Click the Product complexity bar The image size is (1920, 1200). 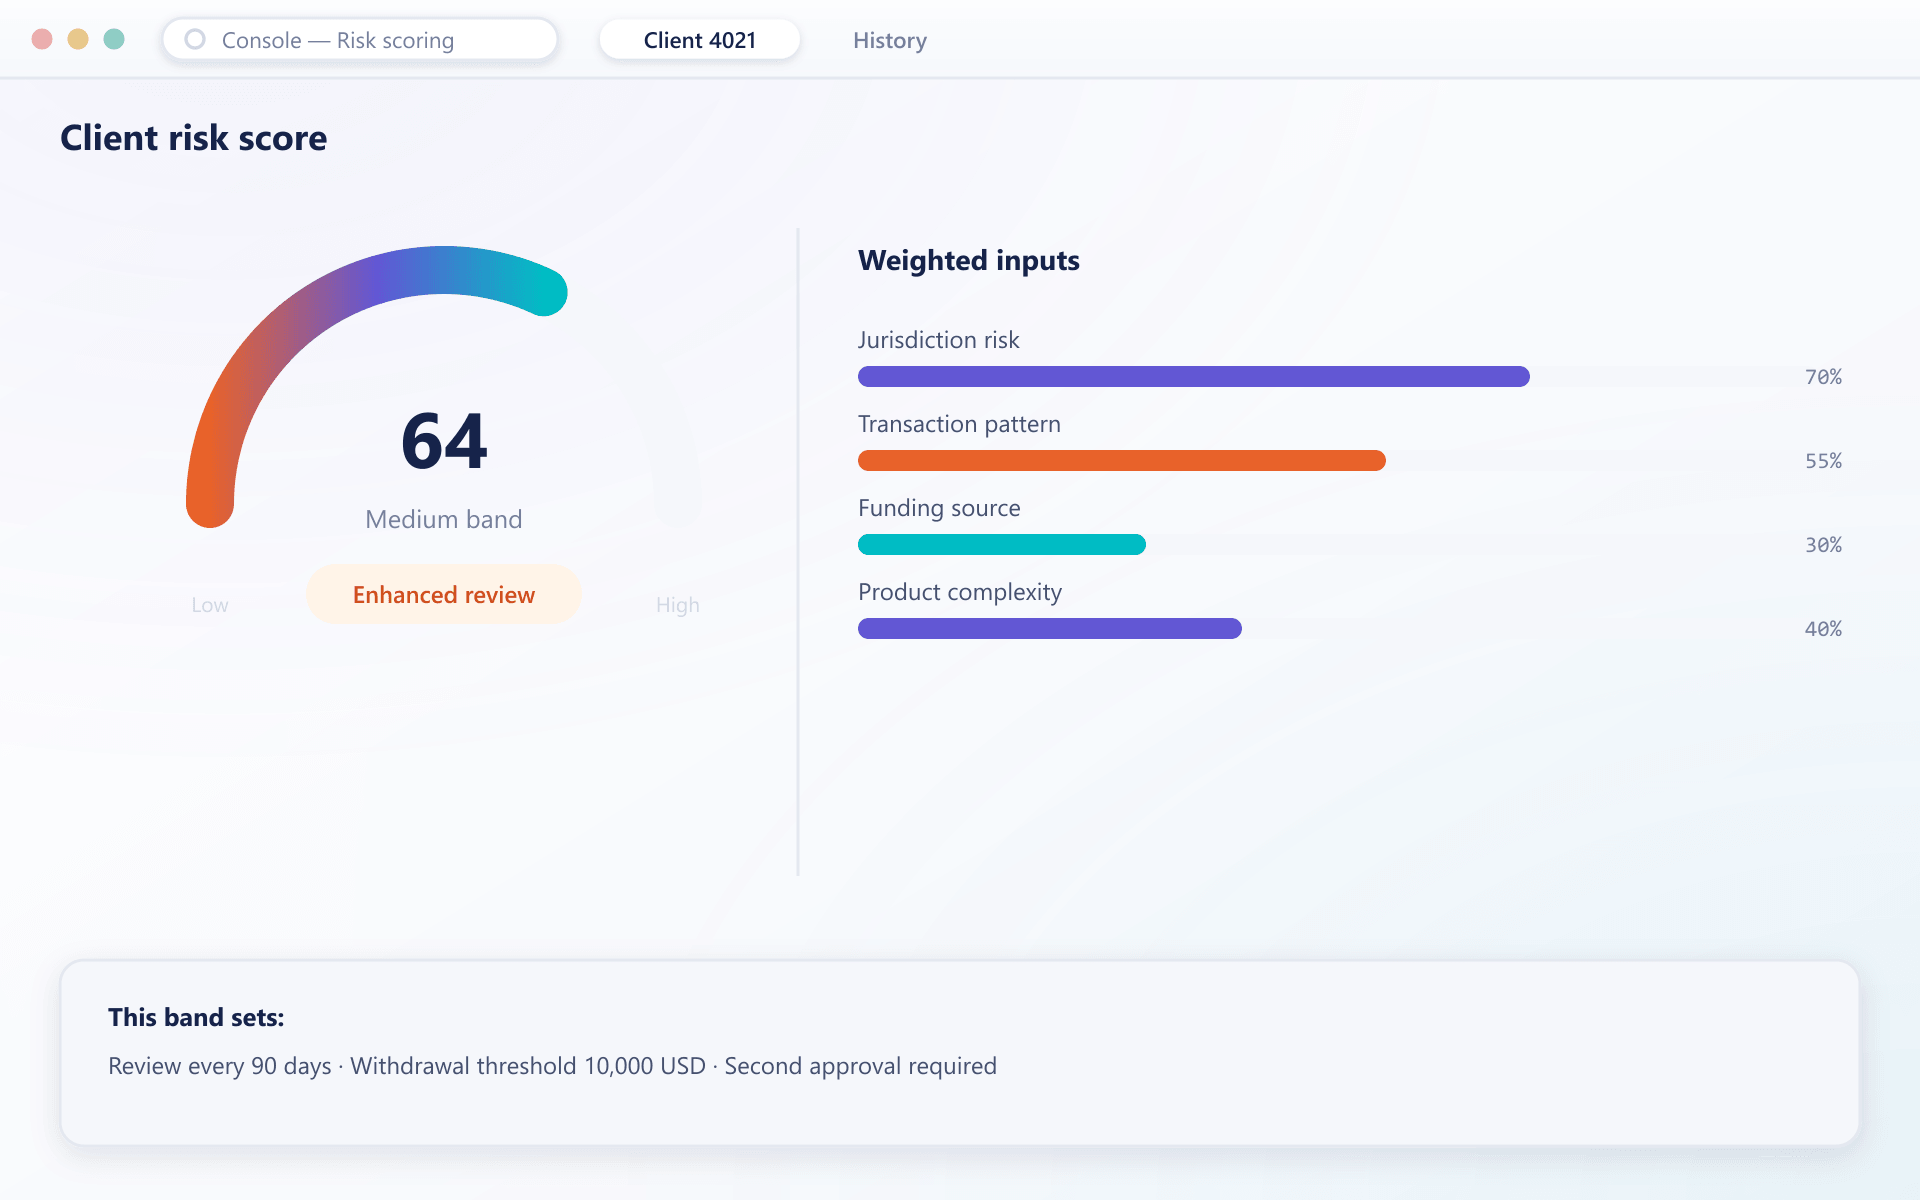[1050, 629]
